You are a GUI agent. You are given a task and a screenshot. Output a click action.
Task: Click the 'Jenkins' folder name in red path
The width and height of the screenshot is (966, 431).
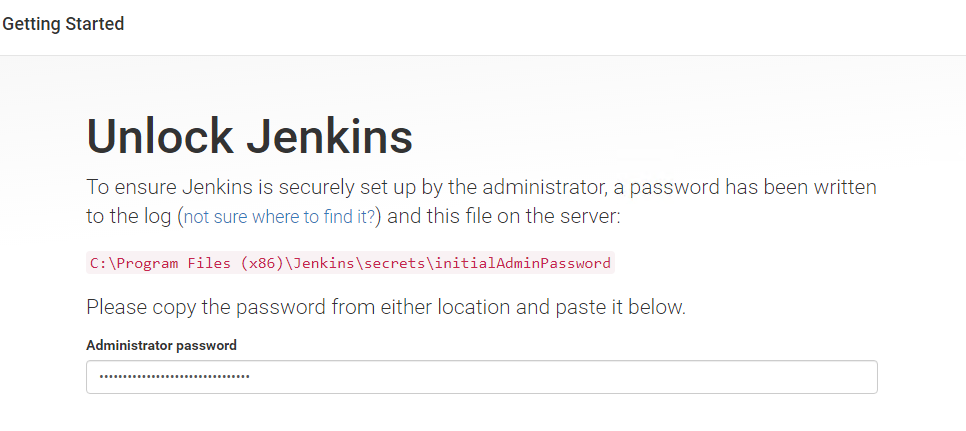point(324,264)
